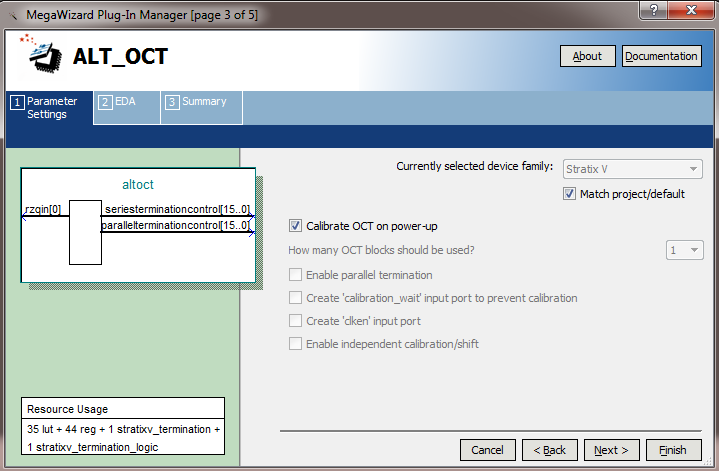The width and height of the screenshot is (719, 471).
Task: Enable independent calibration/shift checkbox
Action: pyautogui.click(x=295, y=344)
